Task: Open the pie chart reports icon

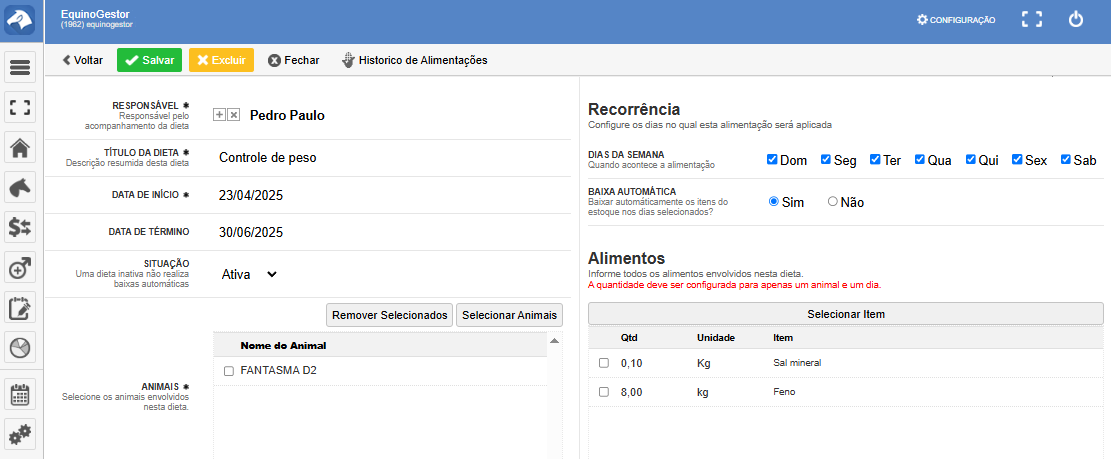Action: point(21,347)
